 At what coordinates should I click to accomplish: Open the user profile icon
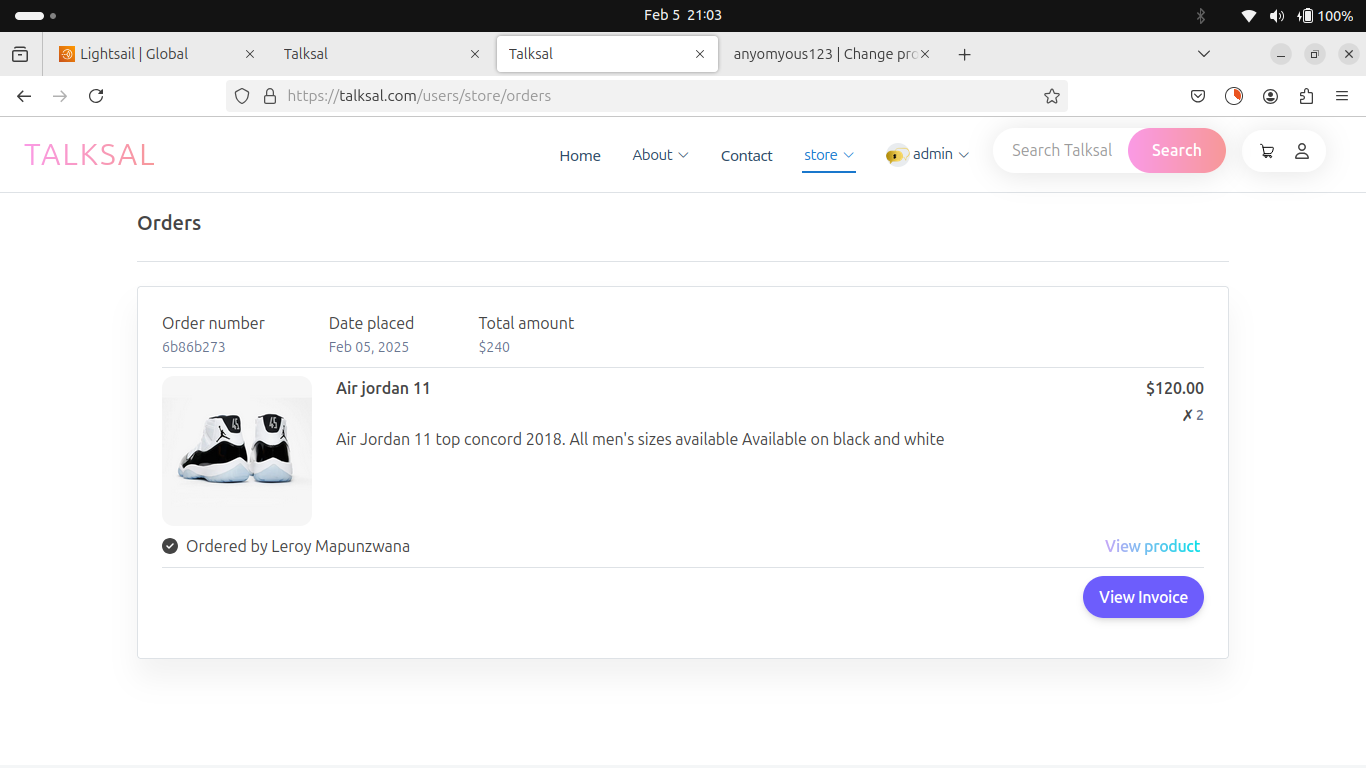coord(1302,152)
